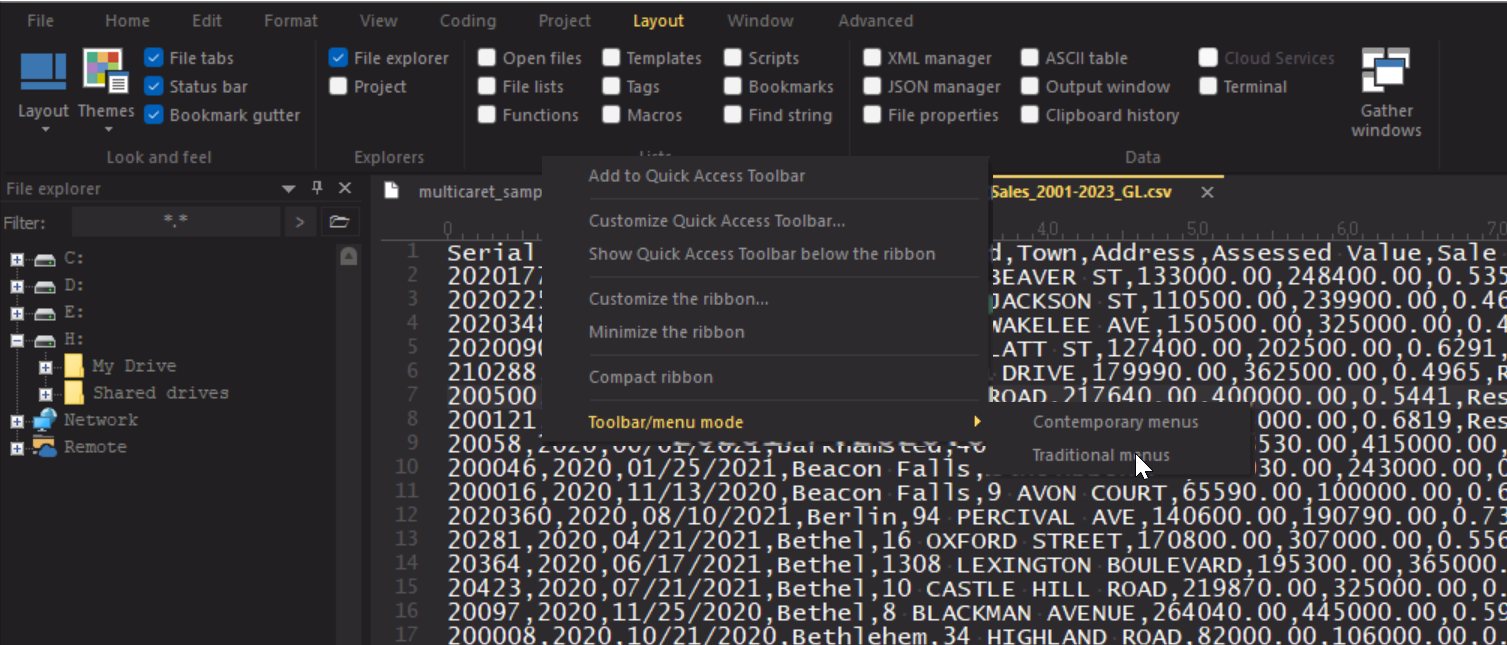Select the Network icon in tree

point(45,420)
